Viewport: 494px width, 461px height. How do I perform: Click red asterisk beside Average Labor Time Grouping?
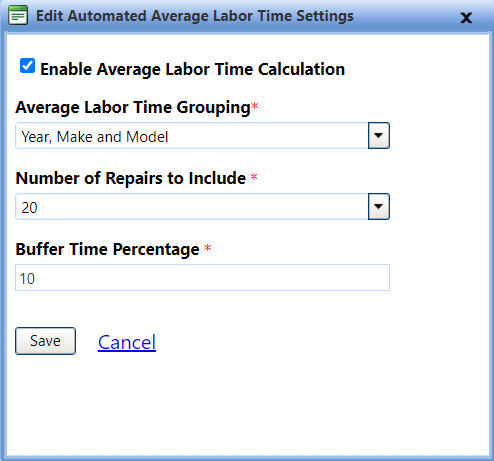(255, 106)
